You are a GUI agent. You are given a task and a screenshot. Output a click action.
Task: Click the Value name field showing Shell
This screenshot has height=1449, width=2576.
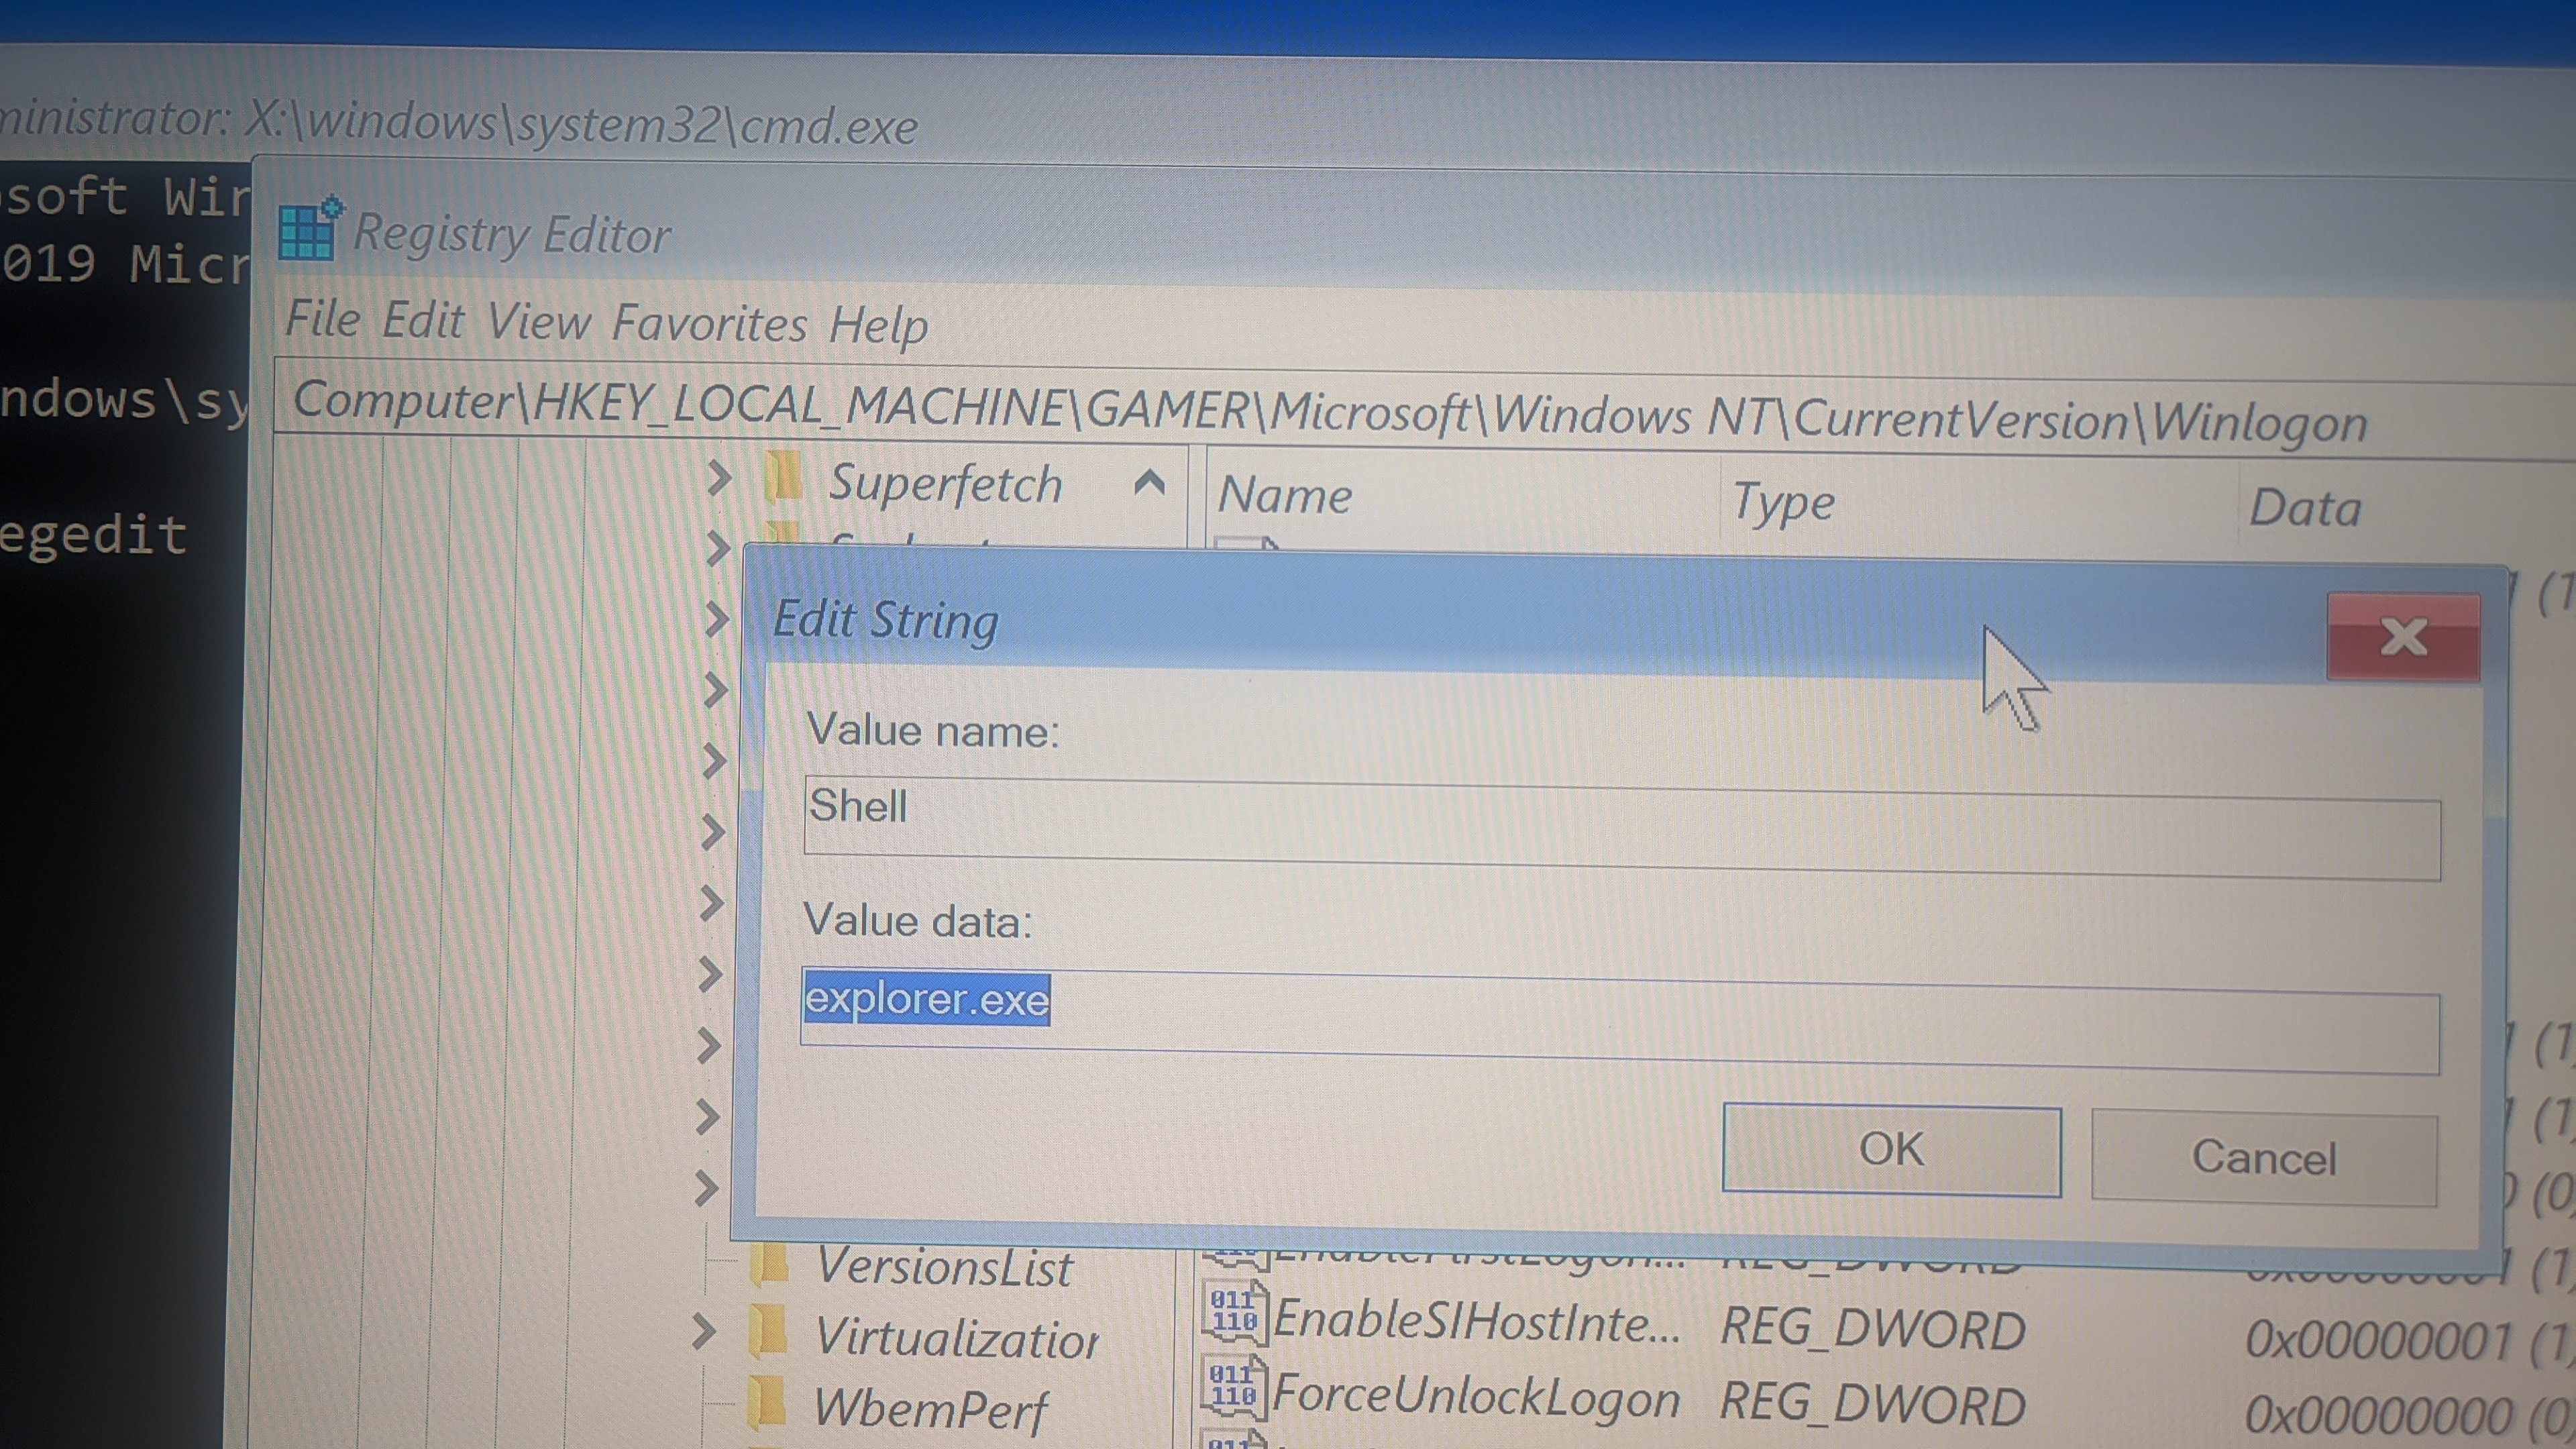(1622, 828)
